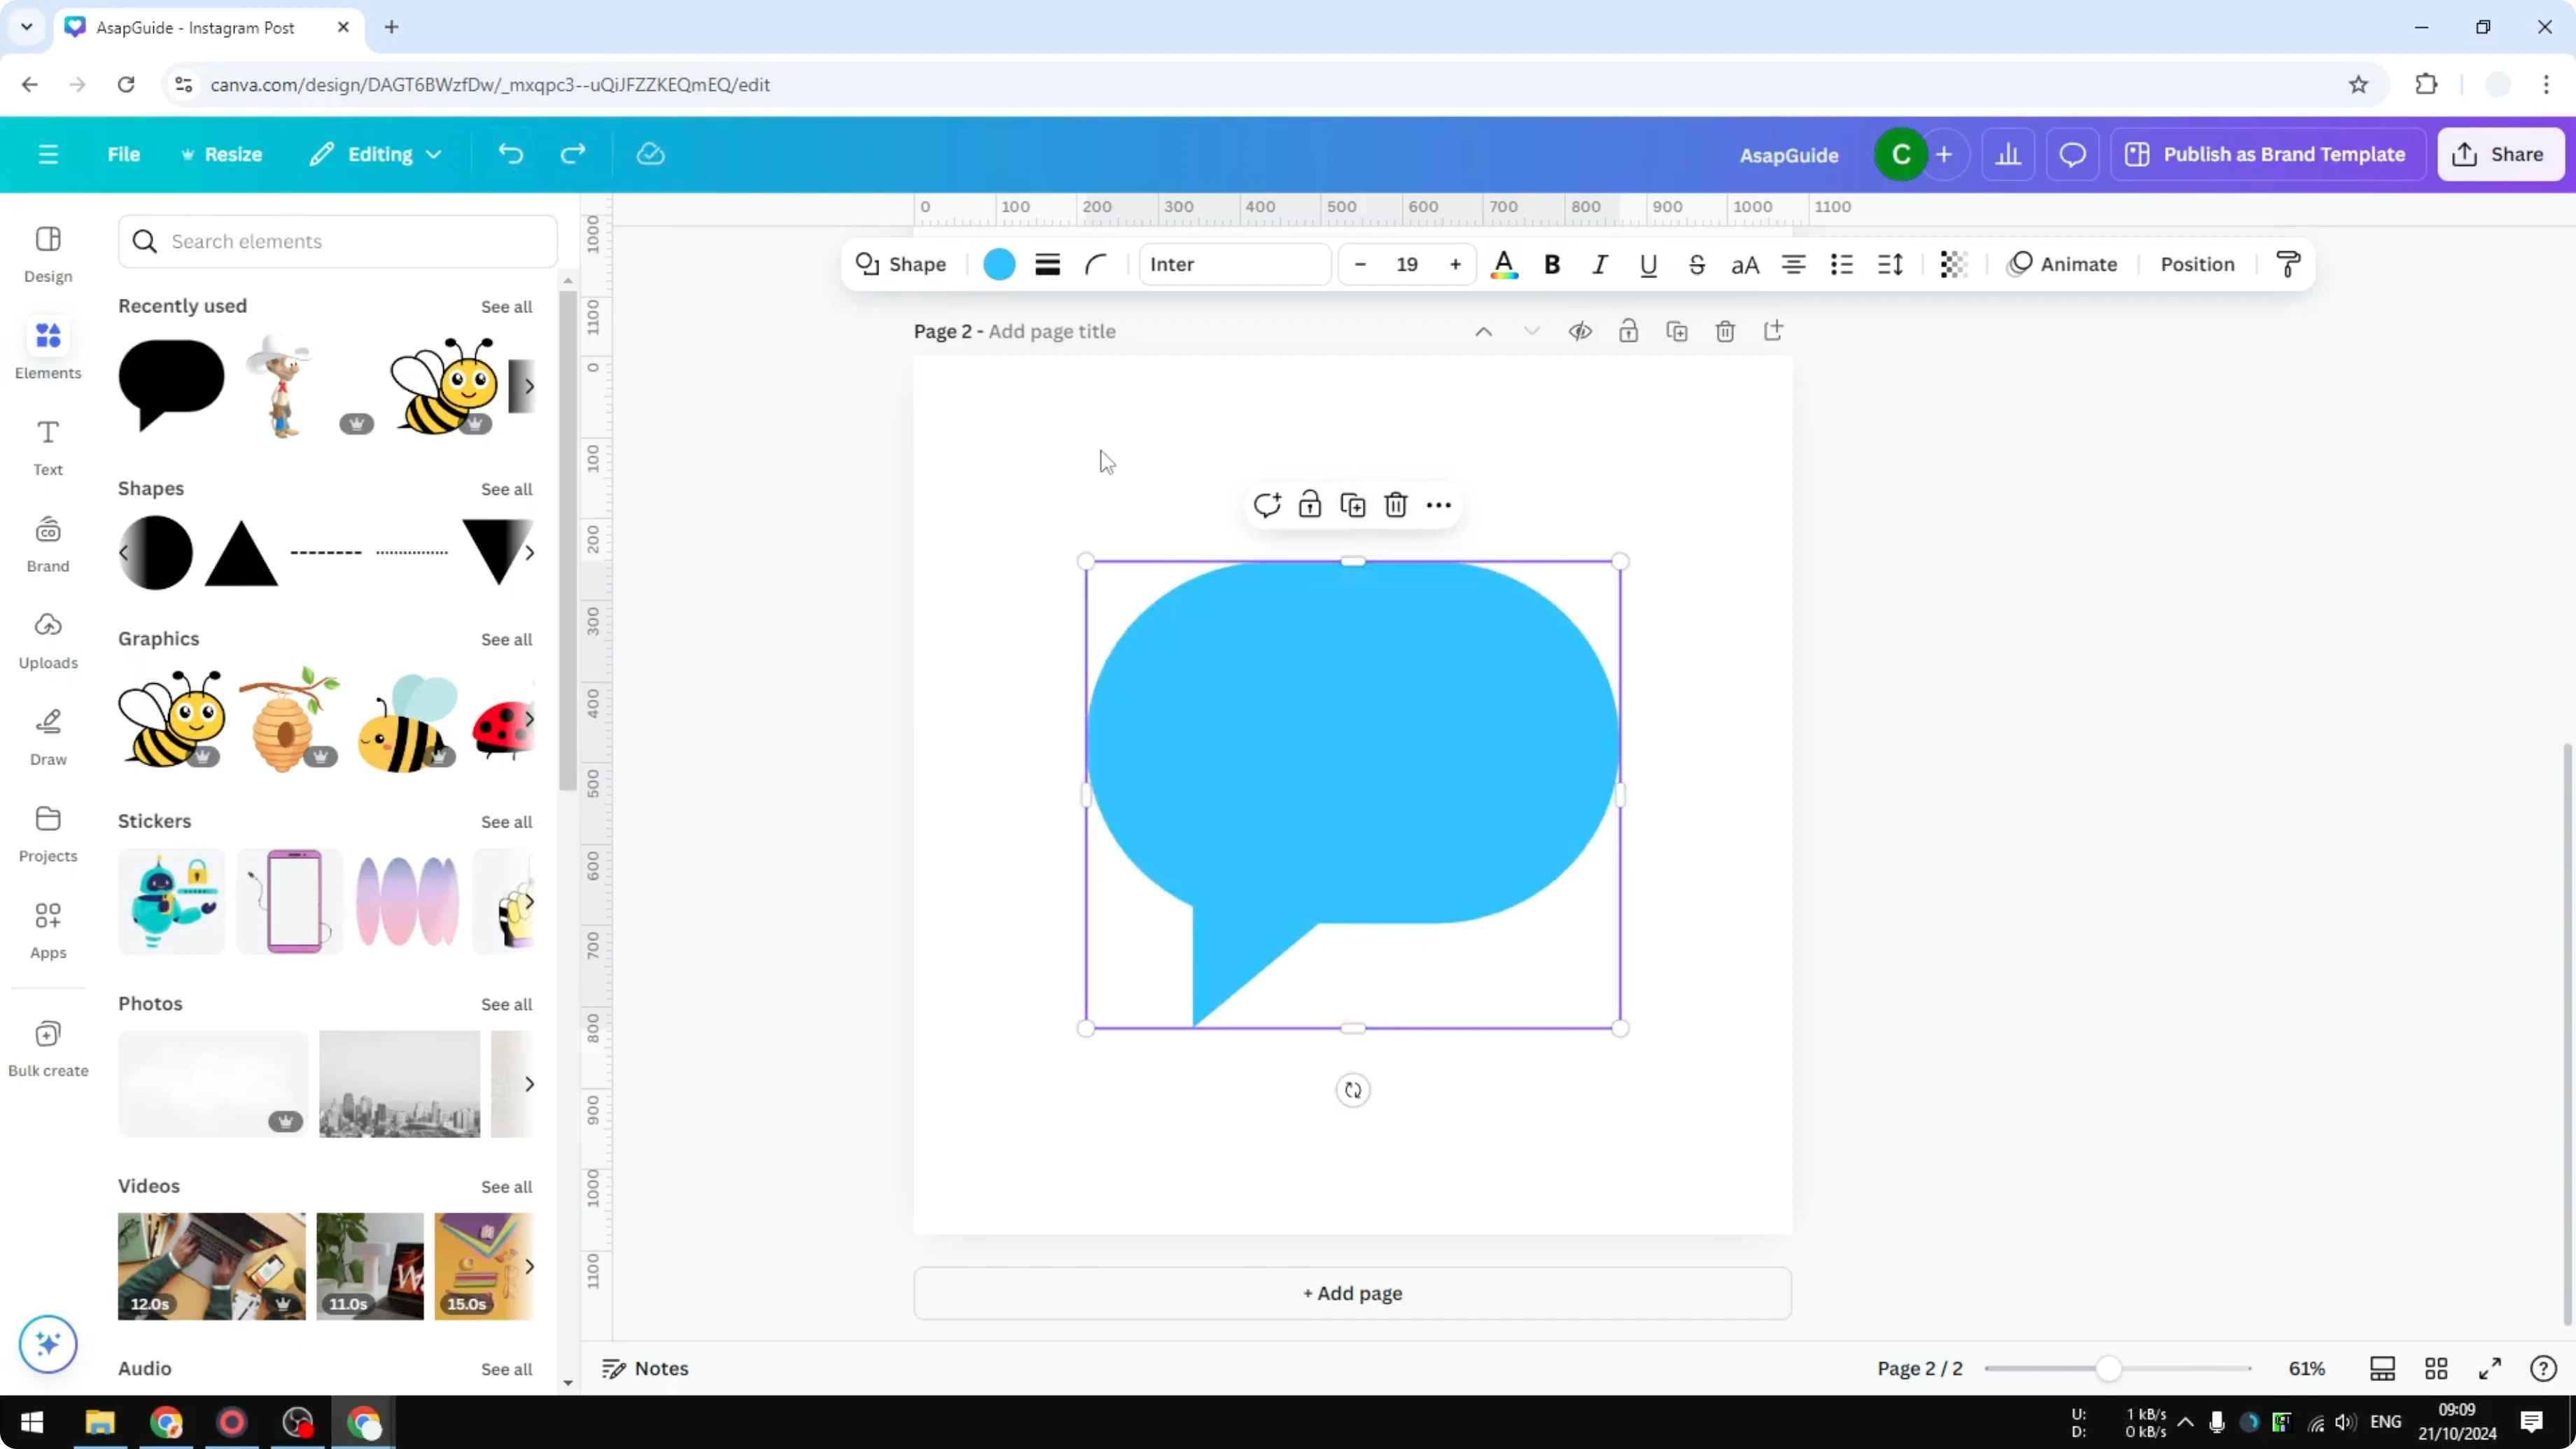2576x1449 pixels.
Task: Undo the last action
Action: pos(511,153)
